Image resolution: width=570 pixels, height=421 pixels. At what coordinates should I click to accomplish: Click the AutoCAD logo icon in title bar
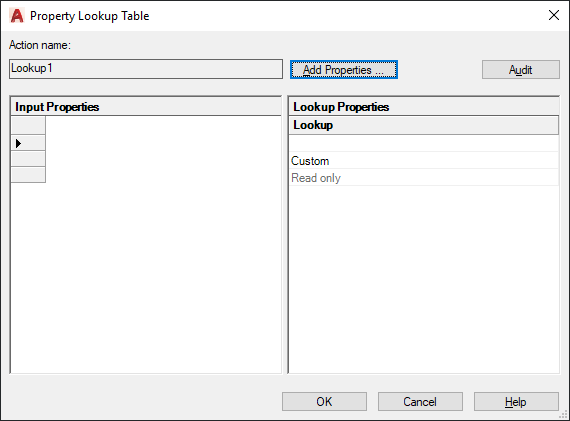click(x=16, y=16)
